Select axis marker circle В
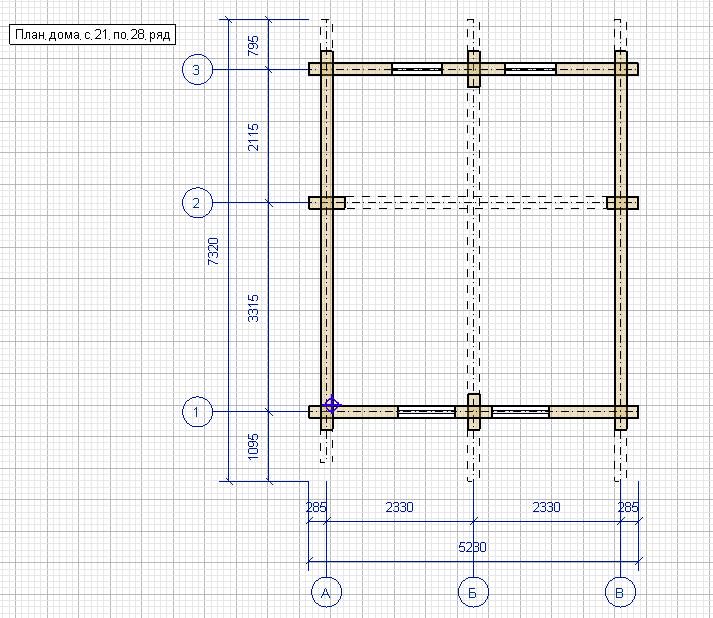 point(620,592)
